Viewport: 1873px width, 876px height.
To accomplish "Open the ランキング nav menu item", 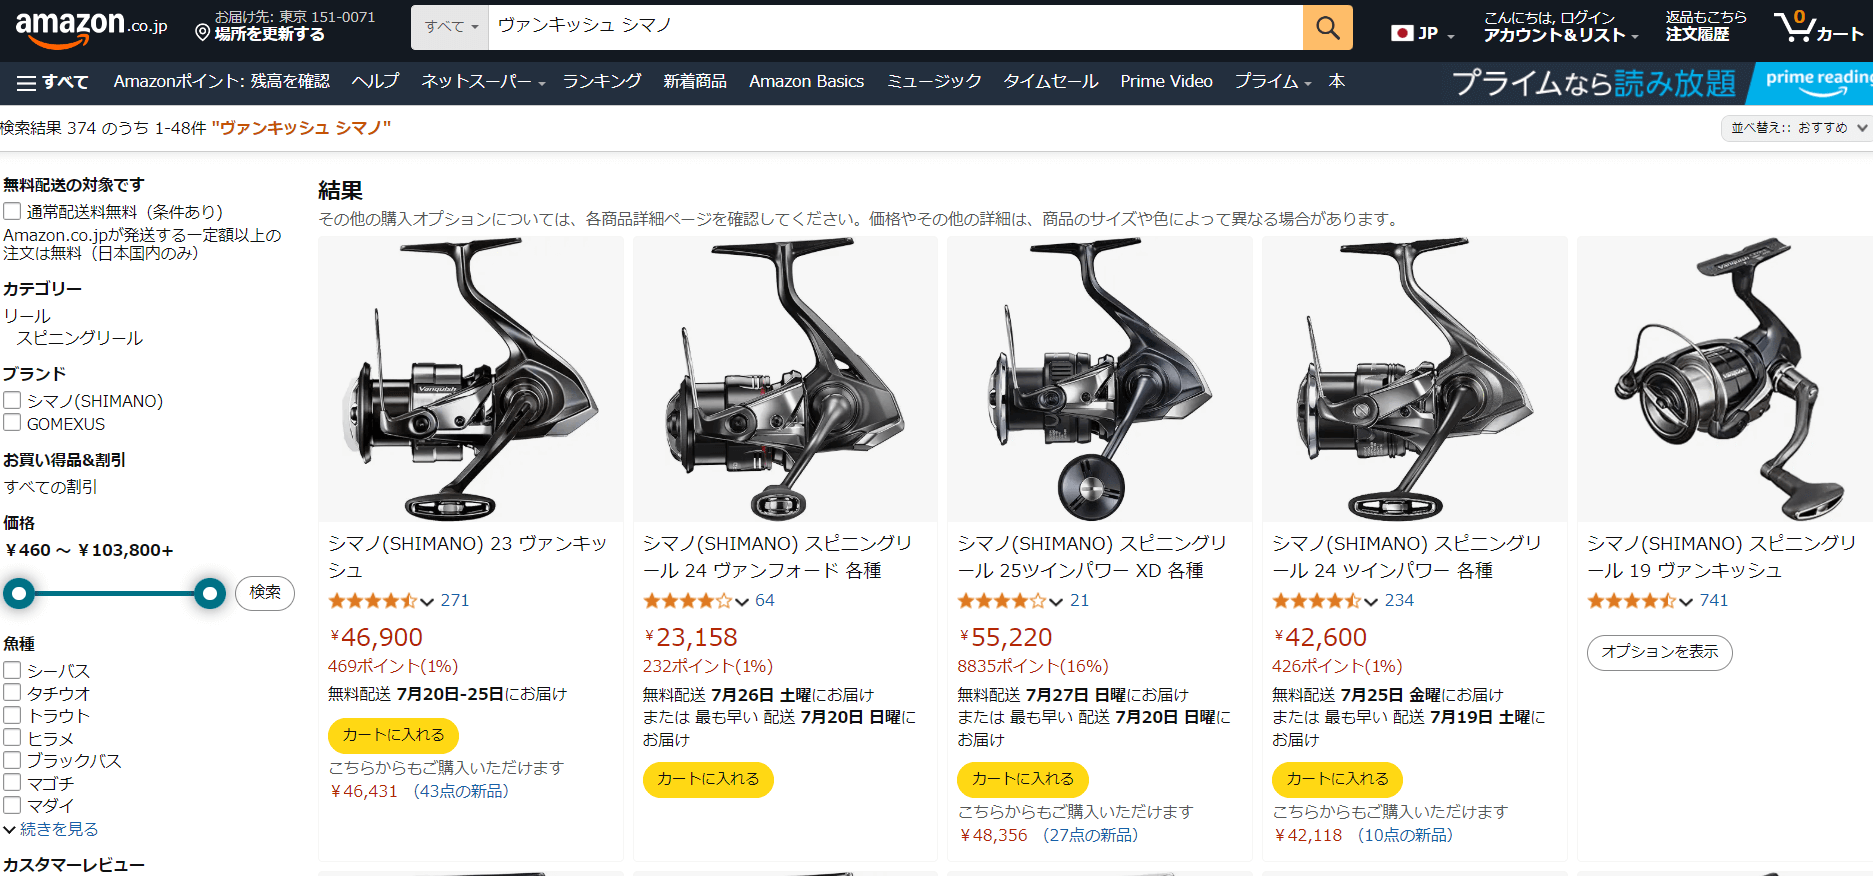I will coord(602,81).
